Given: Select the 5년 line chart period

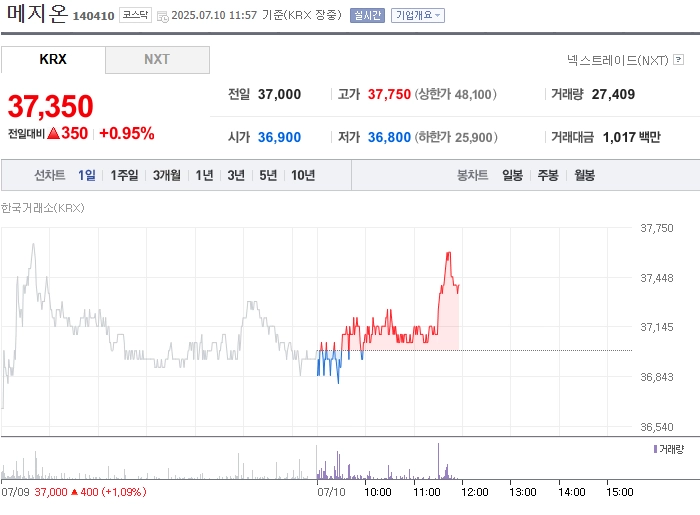Looking at the screenshot, I should coord(268,175).
